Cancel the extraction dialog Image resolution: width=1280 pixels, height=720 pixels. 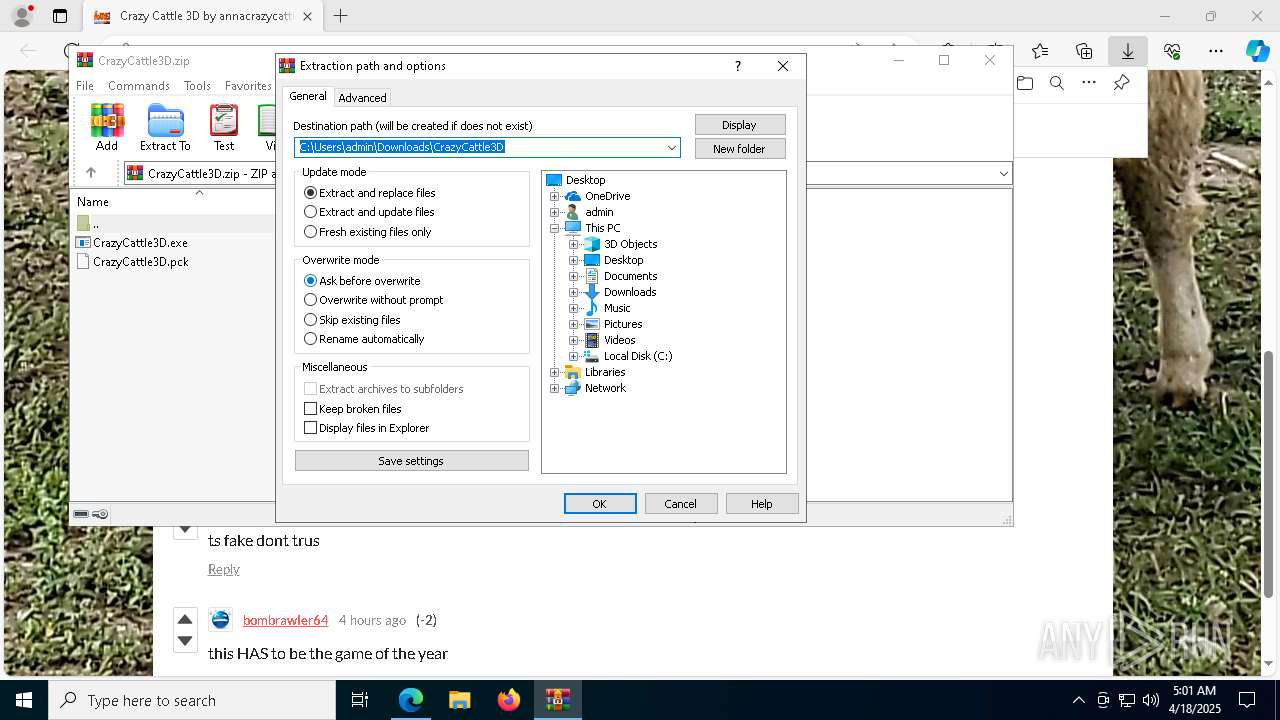[681, 504]
